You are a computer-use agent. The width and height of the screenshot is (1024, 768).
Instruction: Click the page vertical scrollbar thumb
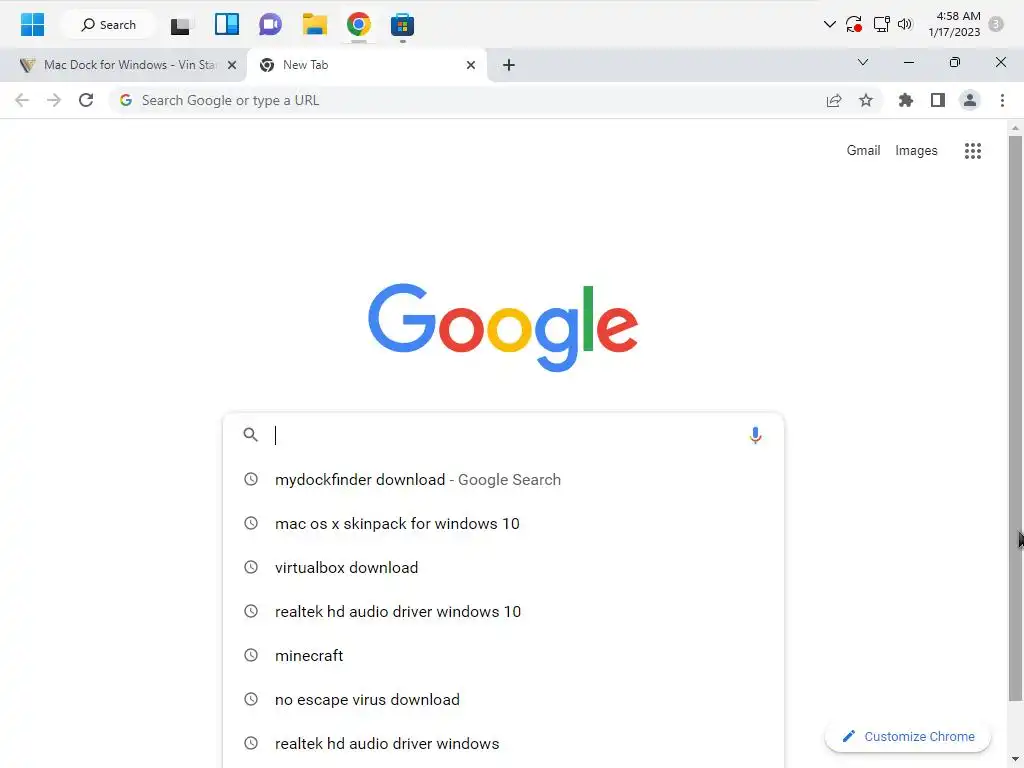[1015, 418]
